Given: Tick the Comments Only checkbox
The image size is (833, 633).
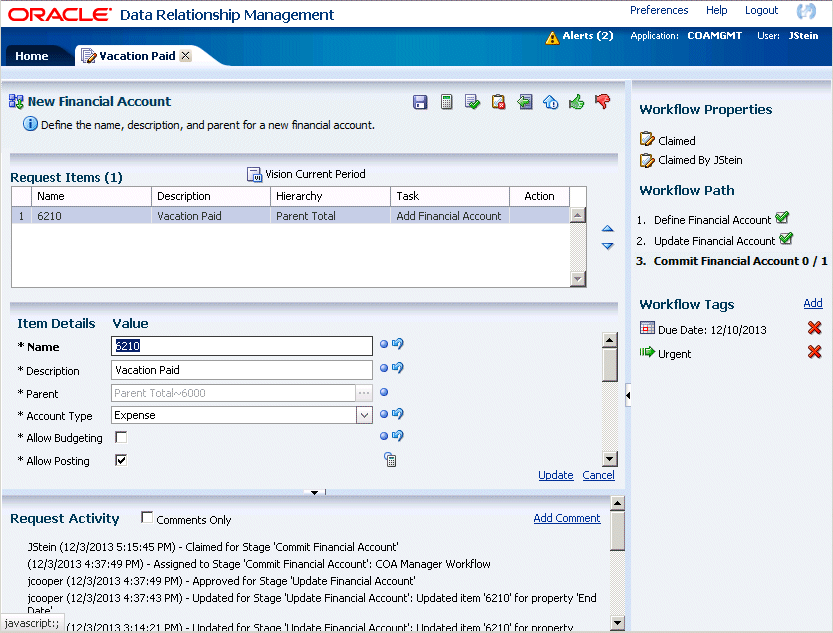Looking at the screenshot, I should click(x=147, y=517).
